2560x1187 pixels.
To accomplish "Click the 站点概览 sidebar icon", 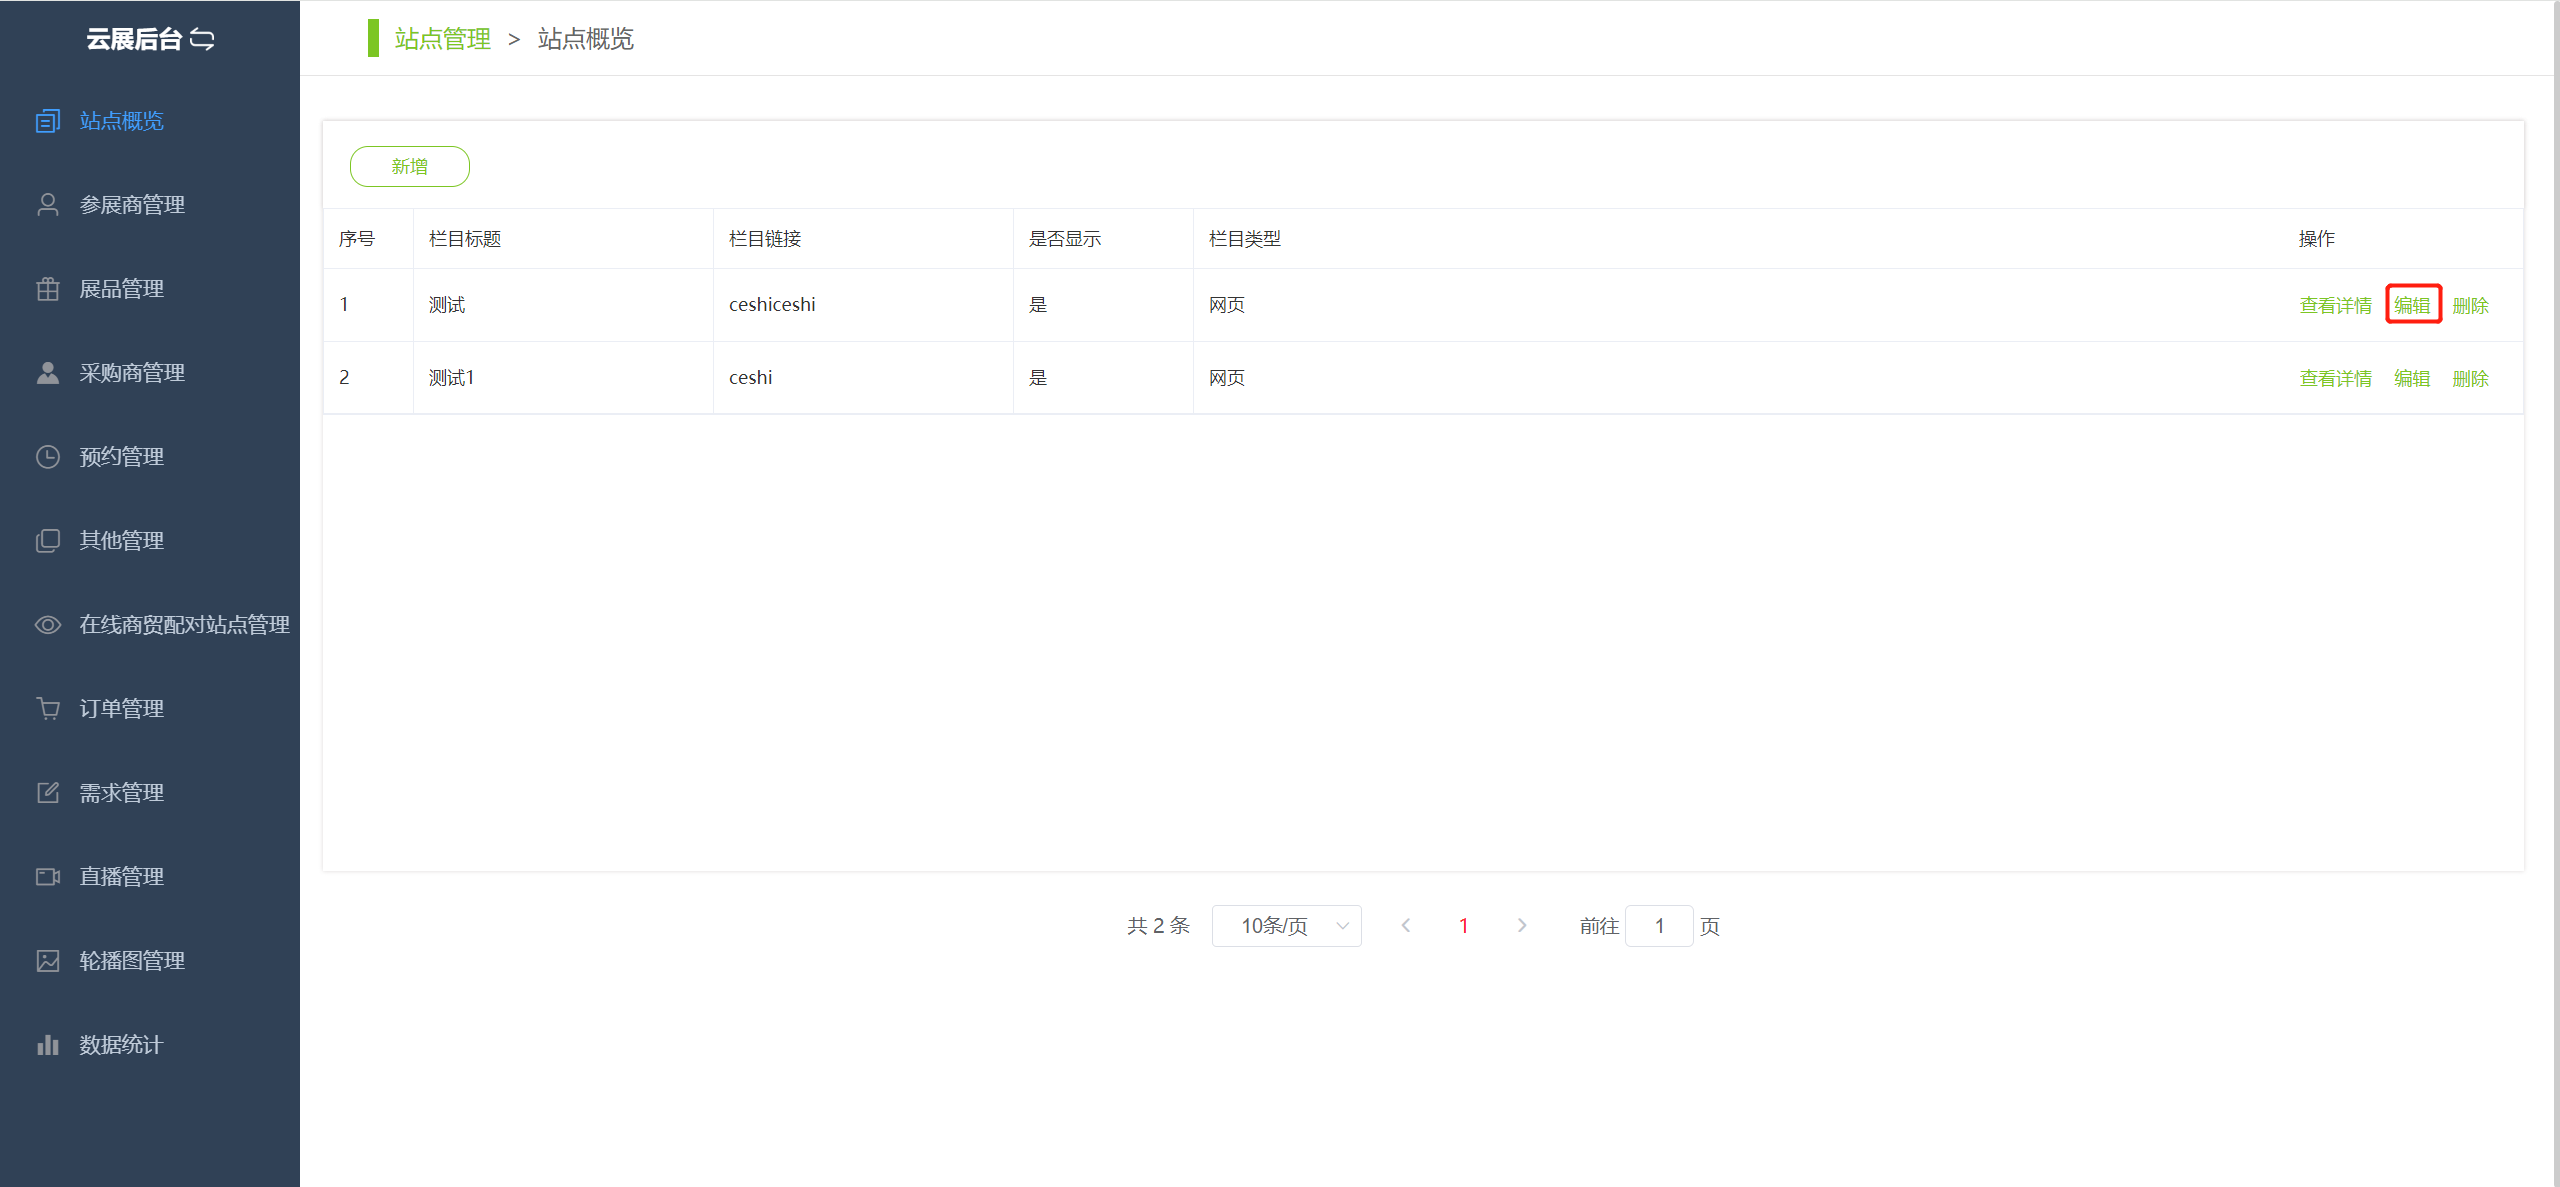I will [x=48, y=121].
